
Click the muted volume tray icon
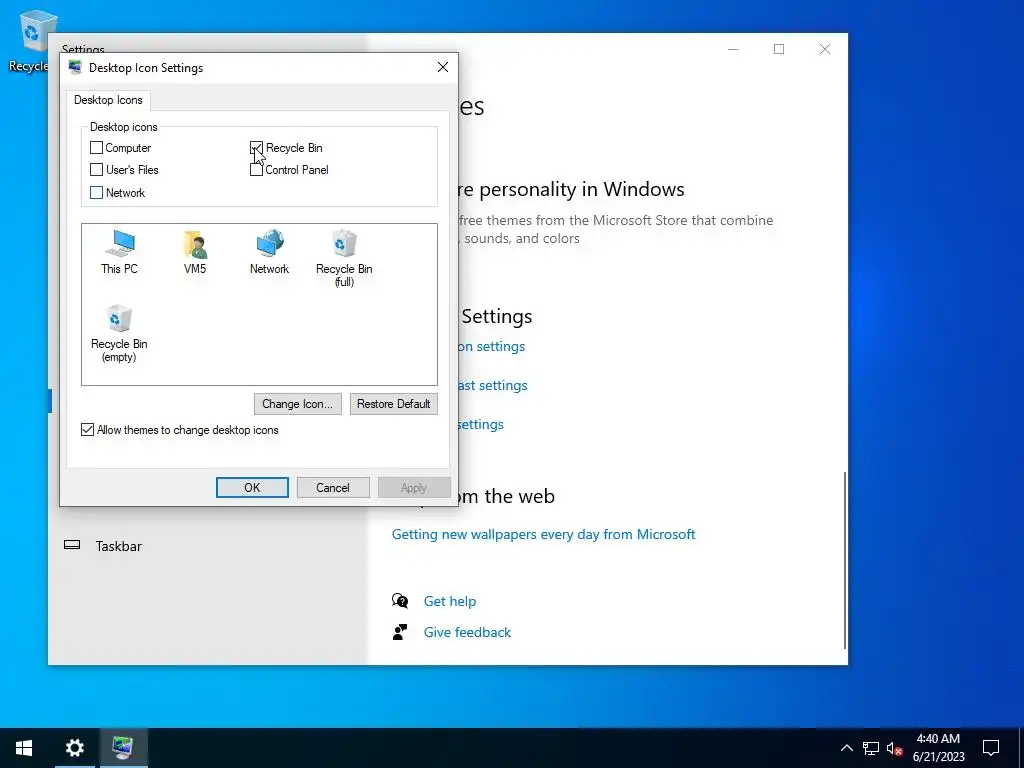pyautogui.click(x=894, y=748)
